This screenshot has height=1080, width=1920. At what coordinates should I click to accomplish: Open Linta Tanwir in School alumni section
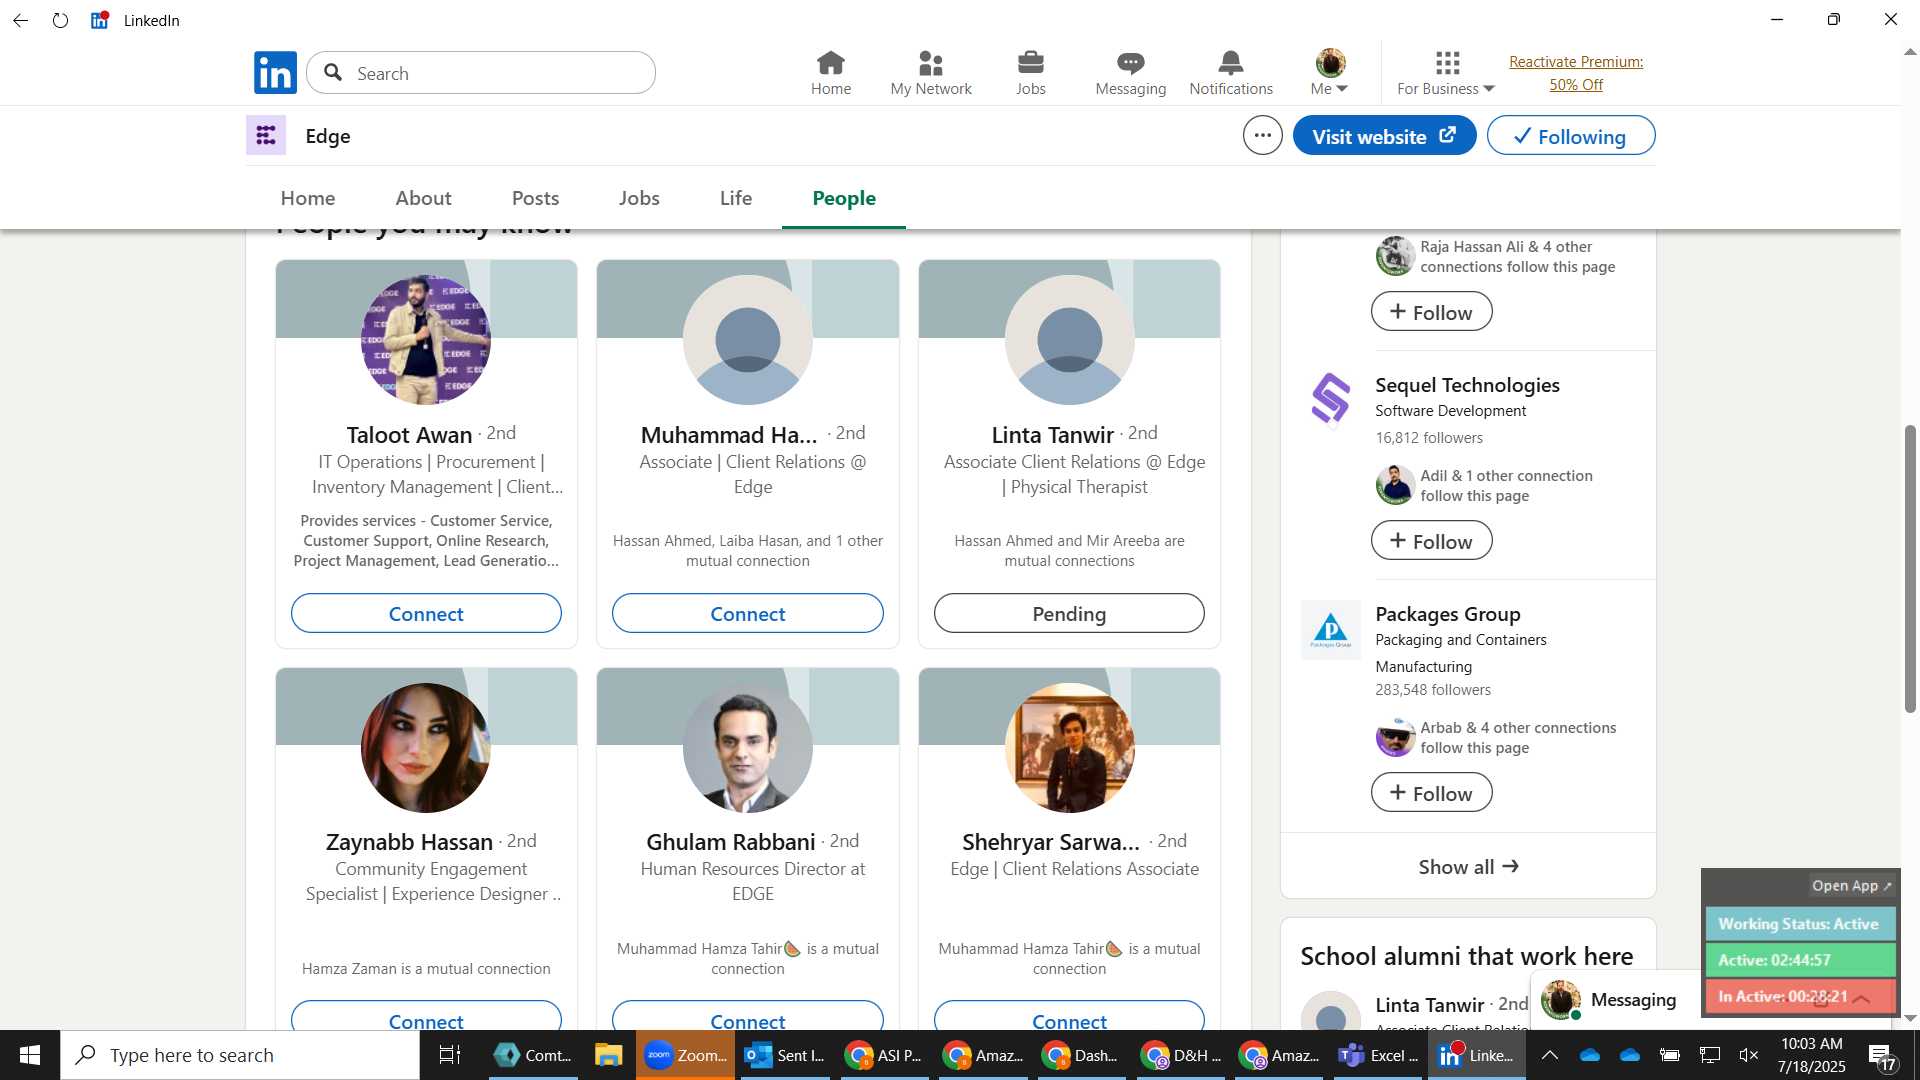coord(1429,1005)
